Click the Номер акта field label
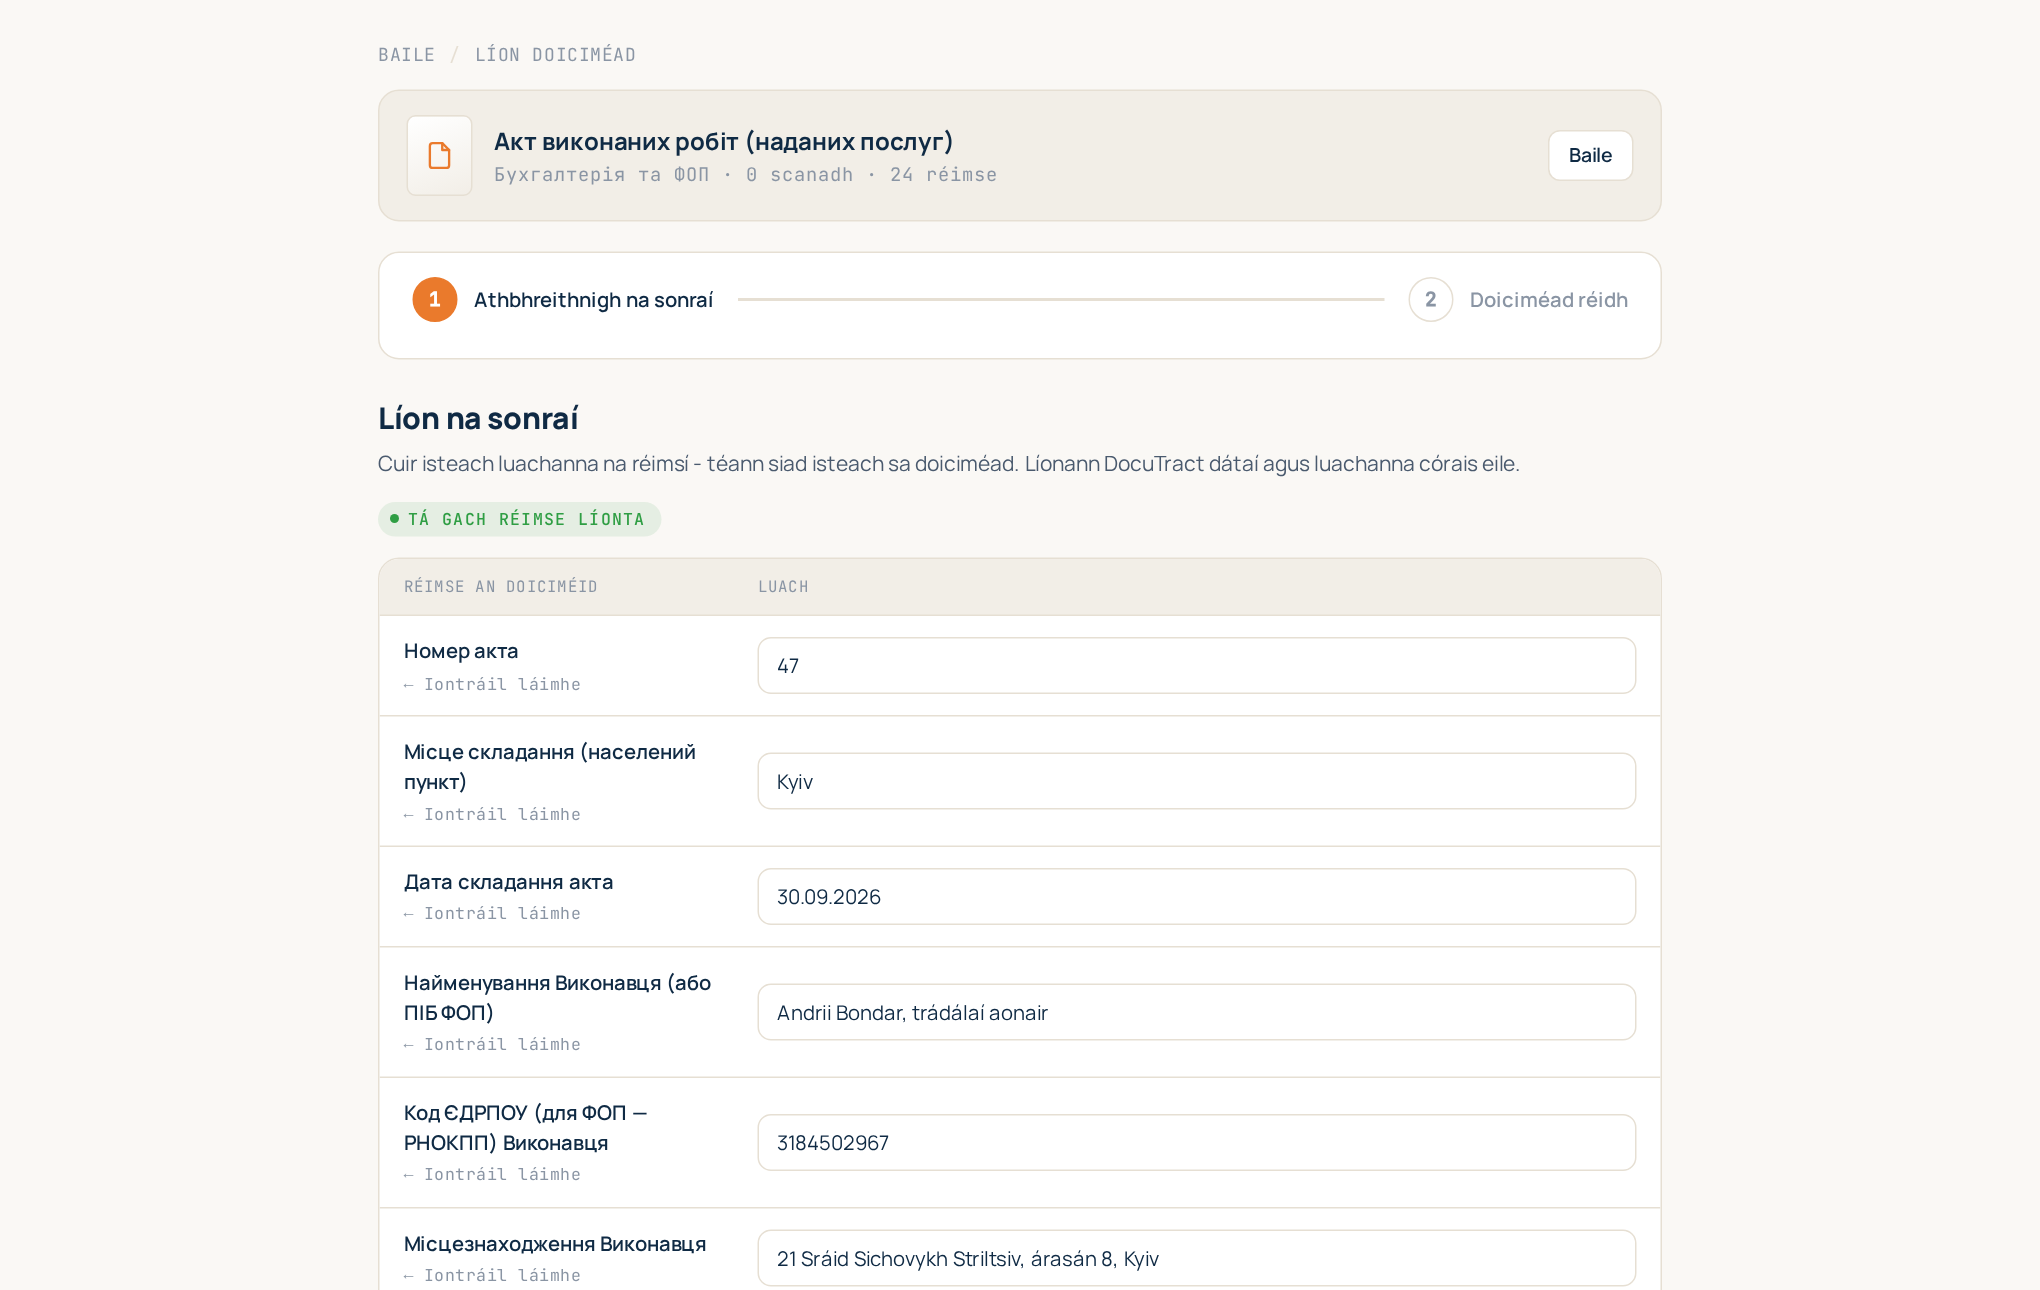Viewport: 2040px width, 1290px height. tap(461, 651)
